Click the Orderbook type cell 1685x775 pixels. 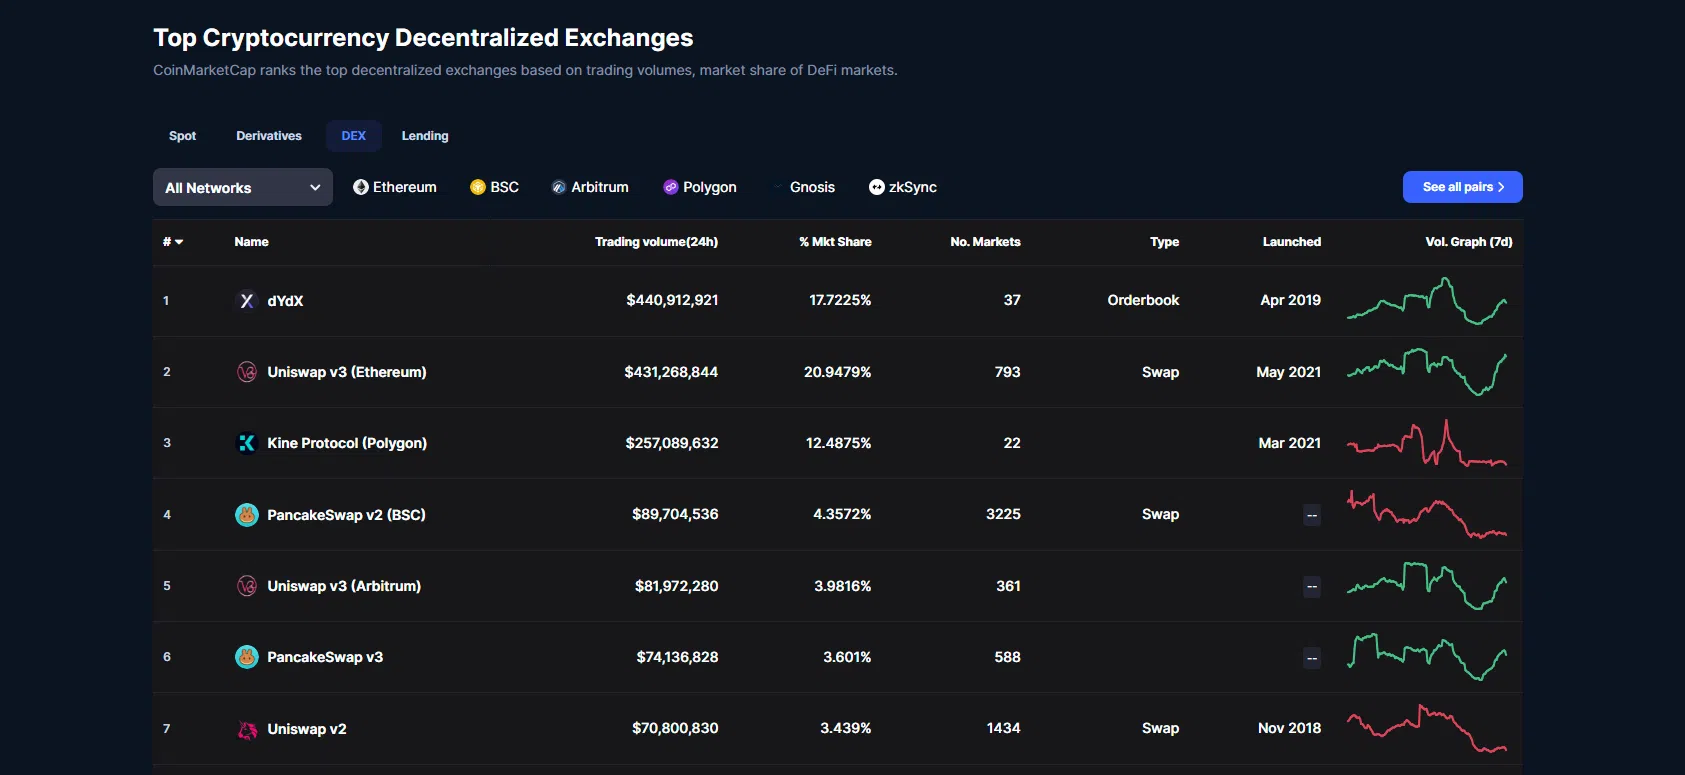click(x=1143, y=300)
